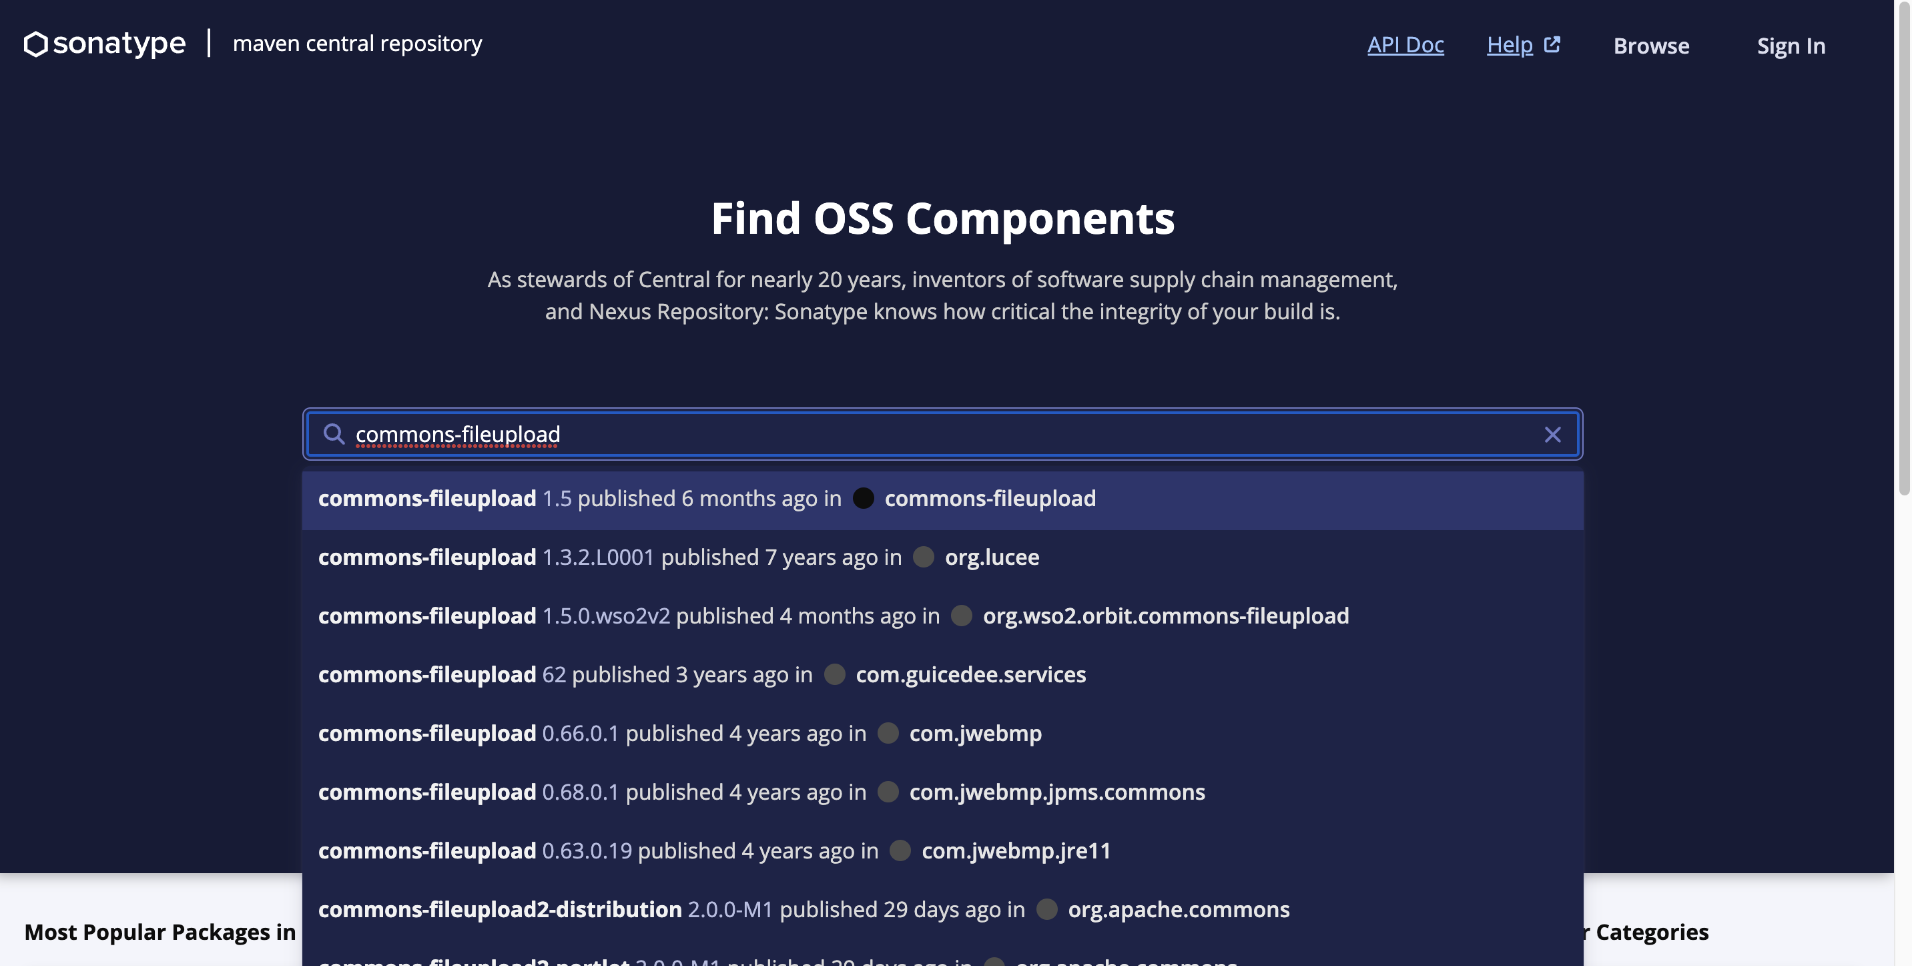Click the namespace dot icon before commons-fileupload
The width and height of the screenshot is (1912, 966).
(864, 498)
